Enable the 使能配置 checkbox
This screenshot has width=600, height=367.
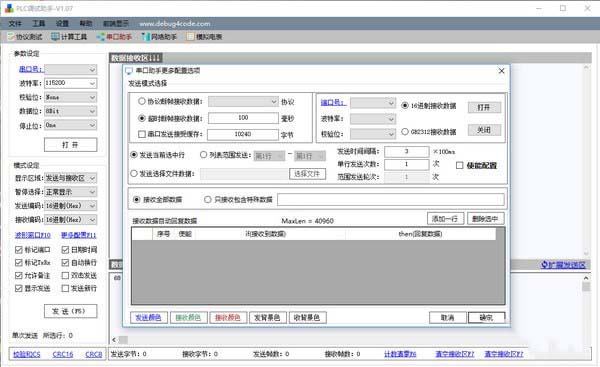click(460, 165)
